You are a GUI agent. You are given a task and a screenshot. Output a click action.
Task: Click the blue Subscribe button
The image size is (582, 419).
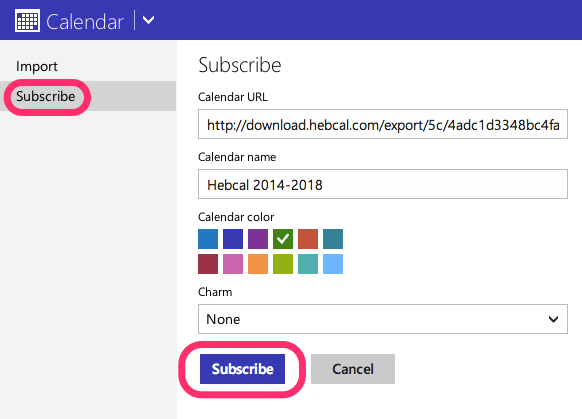coord(242,369)
